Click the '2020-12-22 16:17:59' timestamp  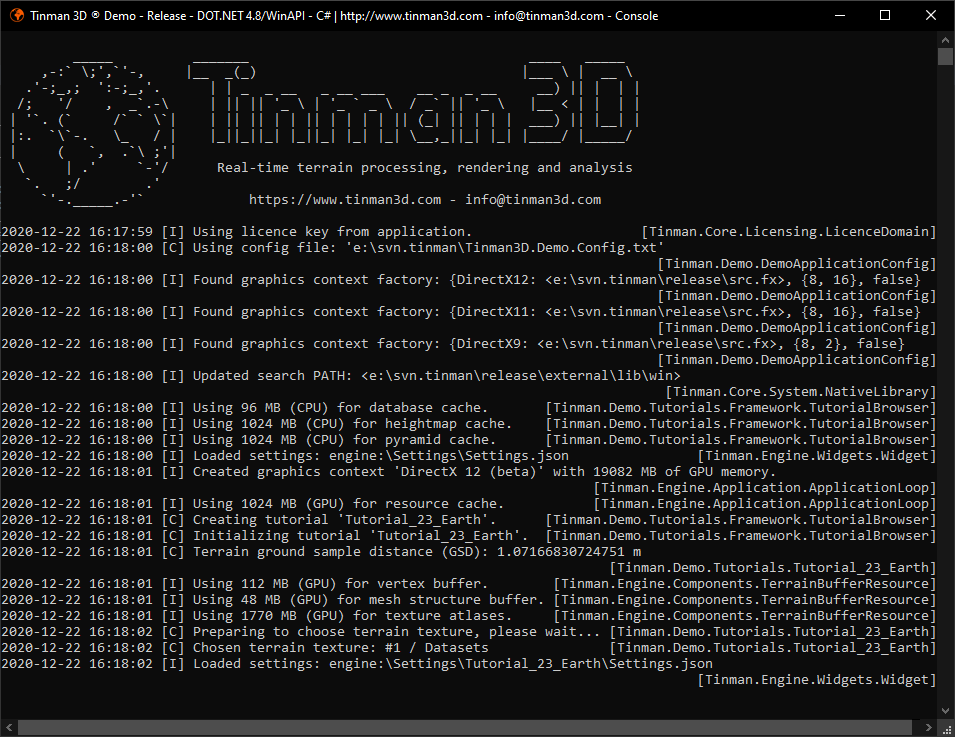77,232
